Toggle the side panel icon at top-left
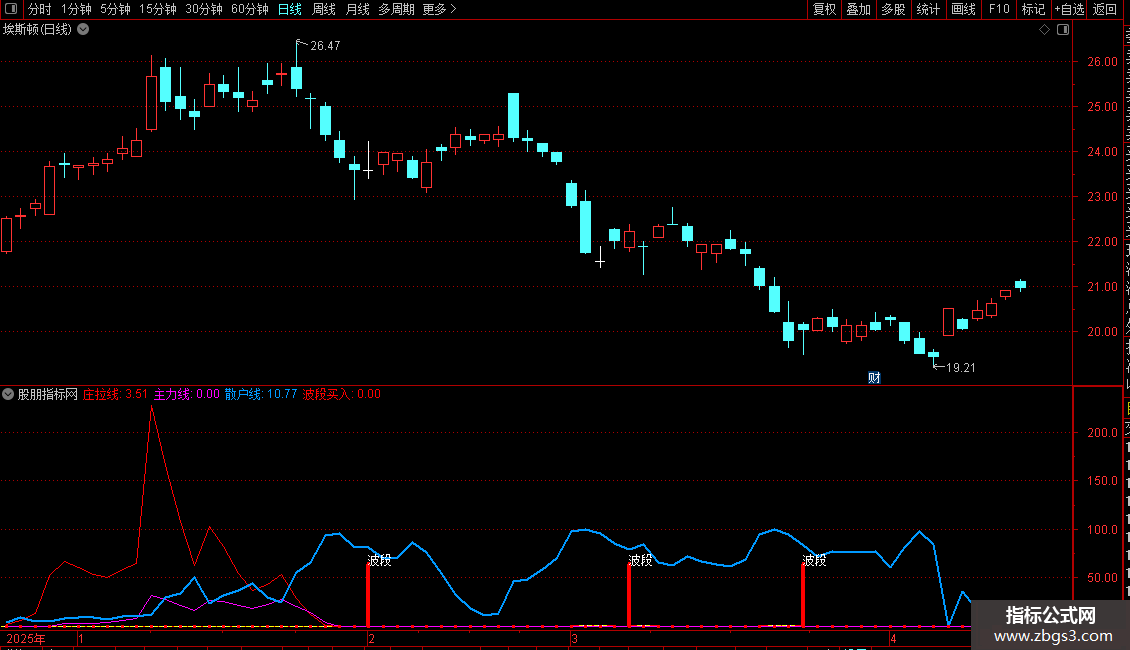Image resolution: width=1130 pixels, height=650 pixels. point(11,9)
